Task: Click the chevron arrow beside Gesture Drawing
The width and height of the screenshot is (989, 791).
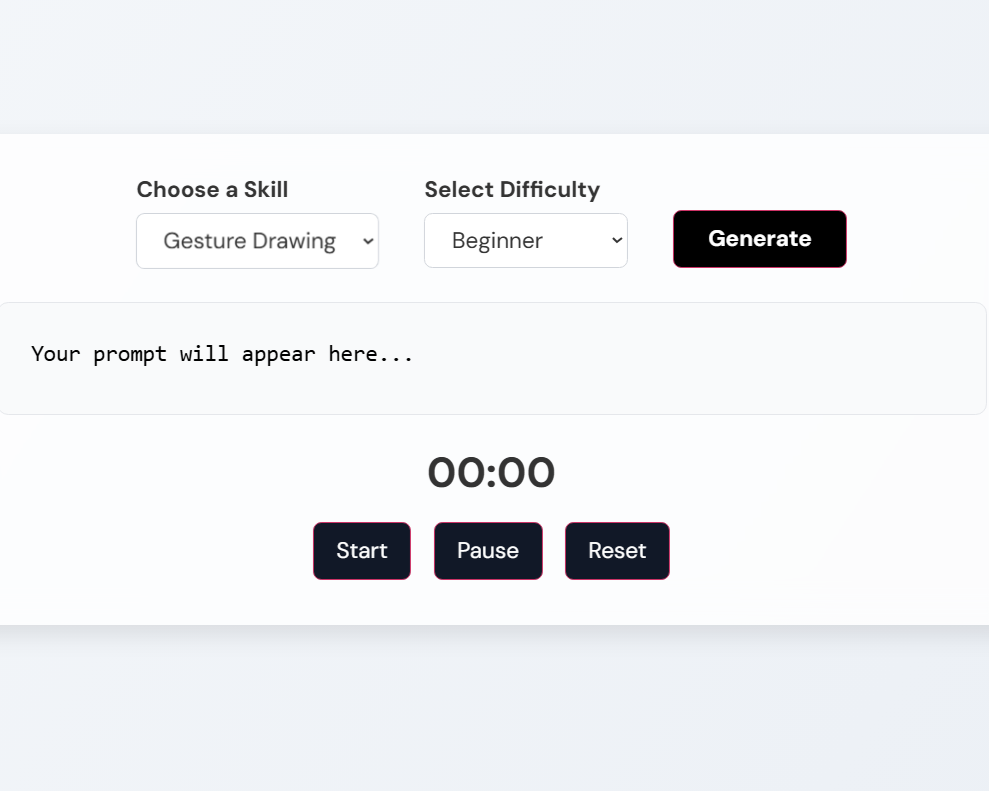Action: pos(368,241)
